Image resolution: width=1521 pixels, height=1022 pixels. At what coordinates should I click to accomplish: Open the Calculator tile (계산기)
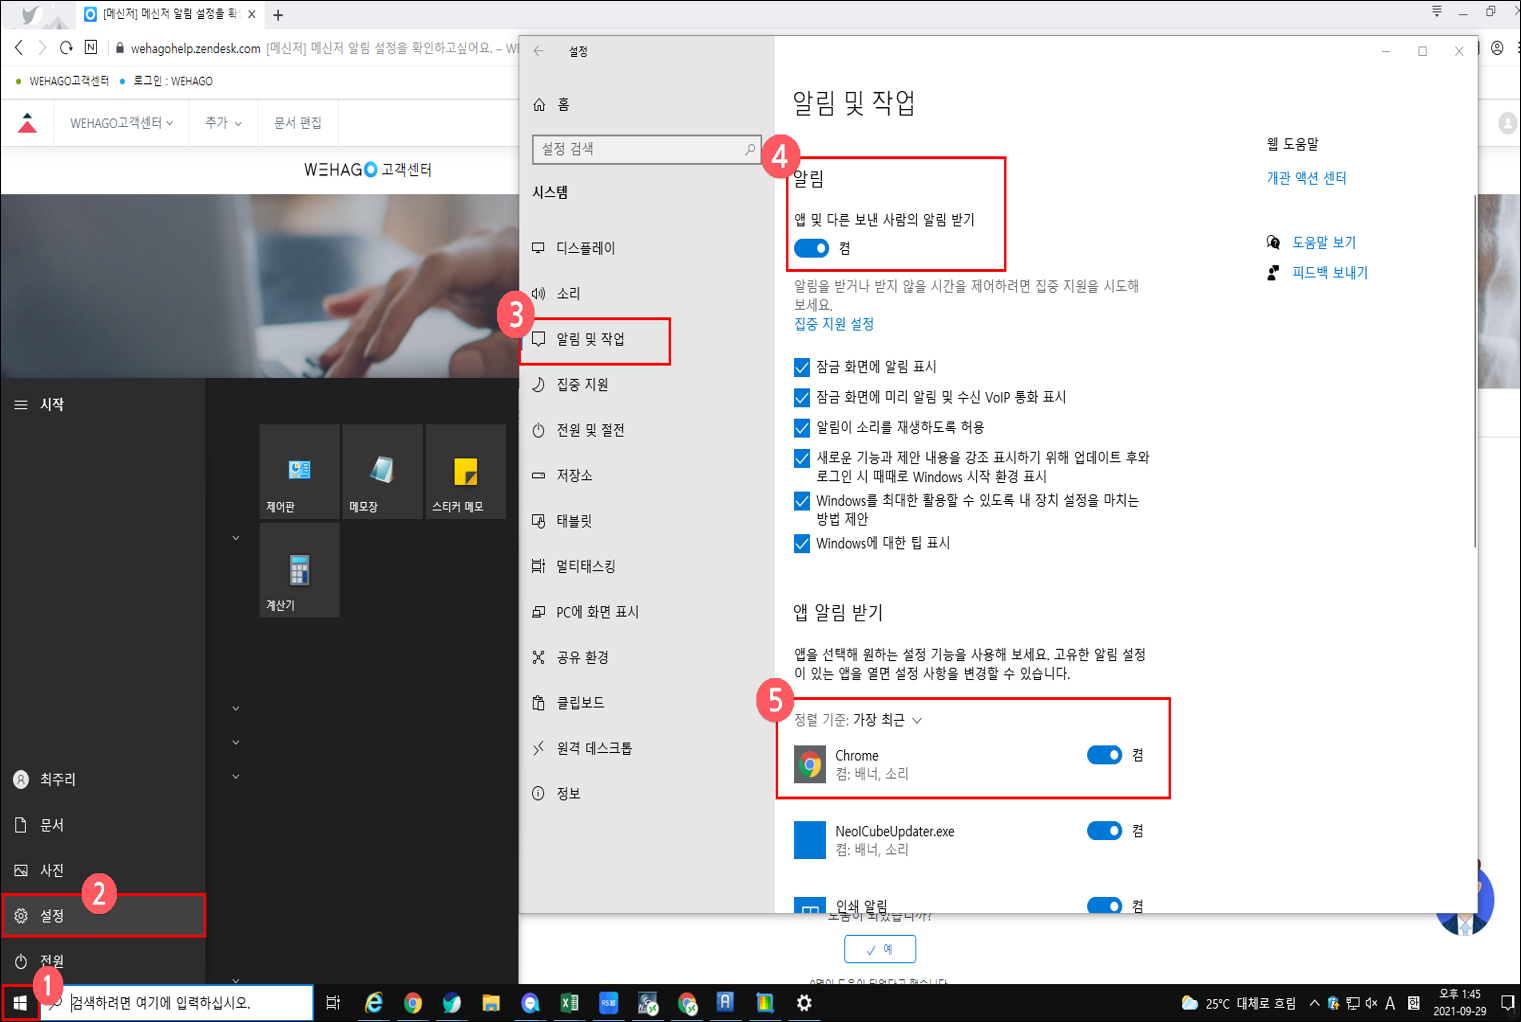click(x=299, y=571)
